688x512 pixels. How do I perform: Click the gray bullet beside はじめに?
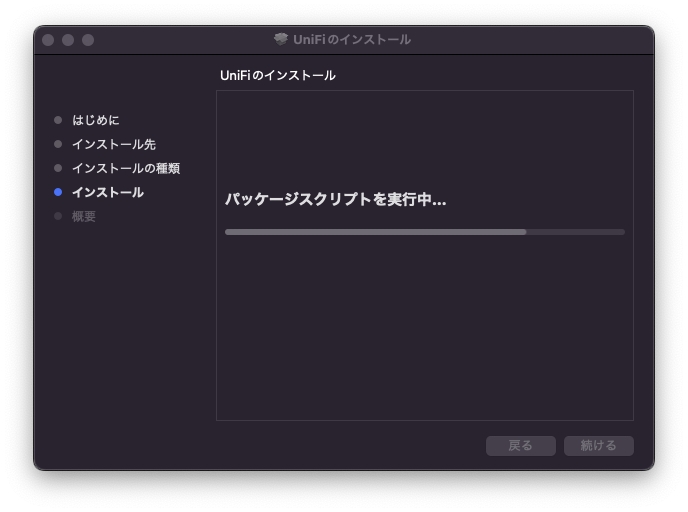pyautogui.click(x=58, y=120)
